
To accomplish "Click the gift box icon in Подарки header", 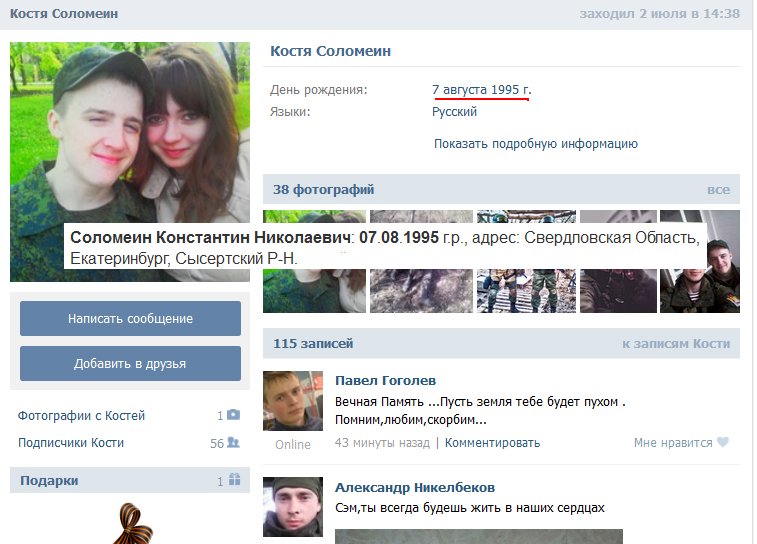I will [x=234, y=479].
